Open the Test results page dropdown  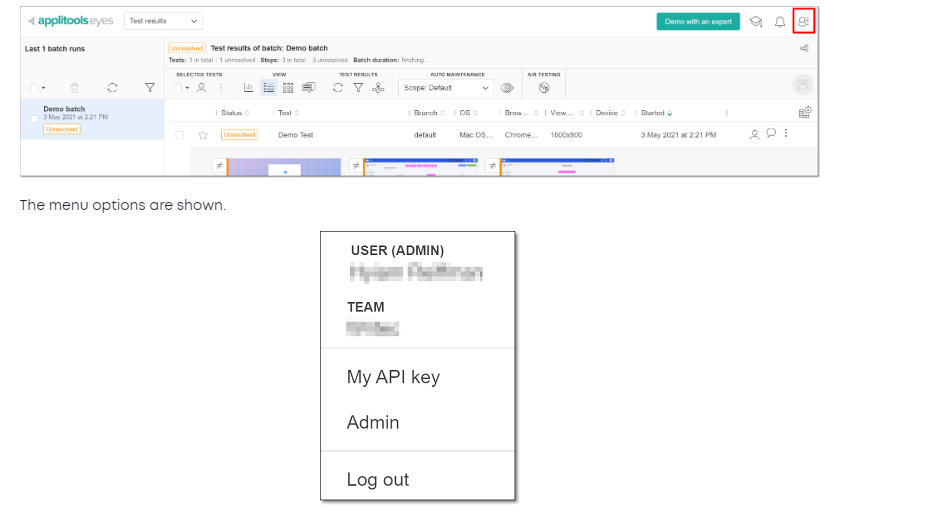click(x=163, y=21)
